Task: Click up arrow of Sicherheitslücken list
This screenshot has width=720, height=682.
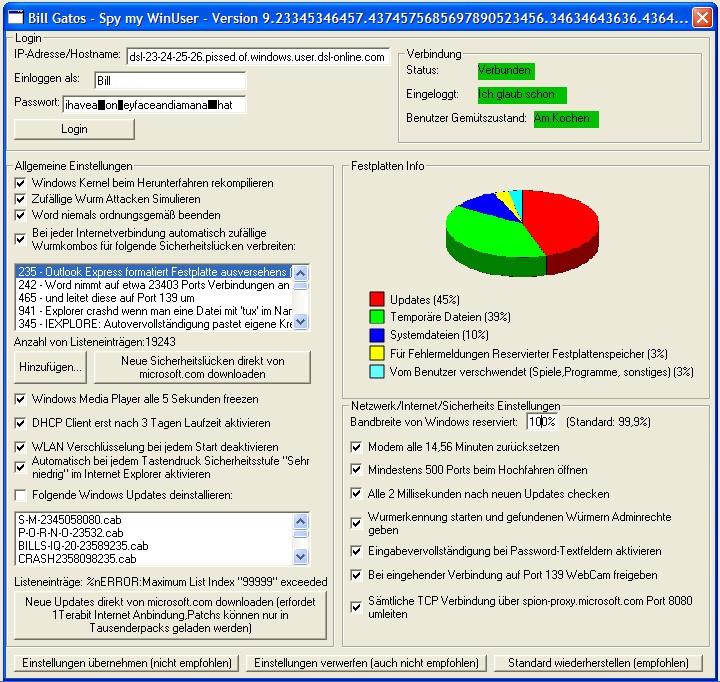Action: click(x=301, y=273)
